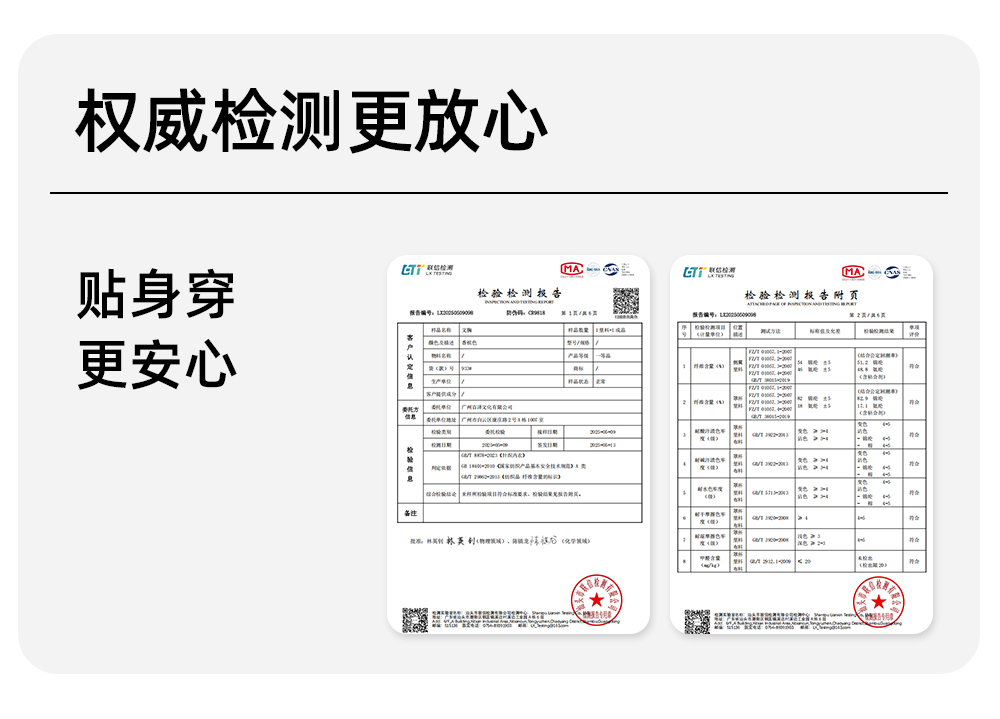
Task: Click the red round seal on first-page report
Action: [596, 600]
